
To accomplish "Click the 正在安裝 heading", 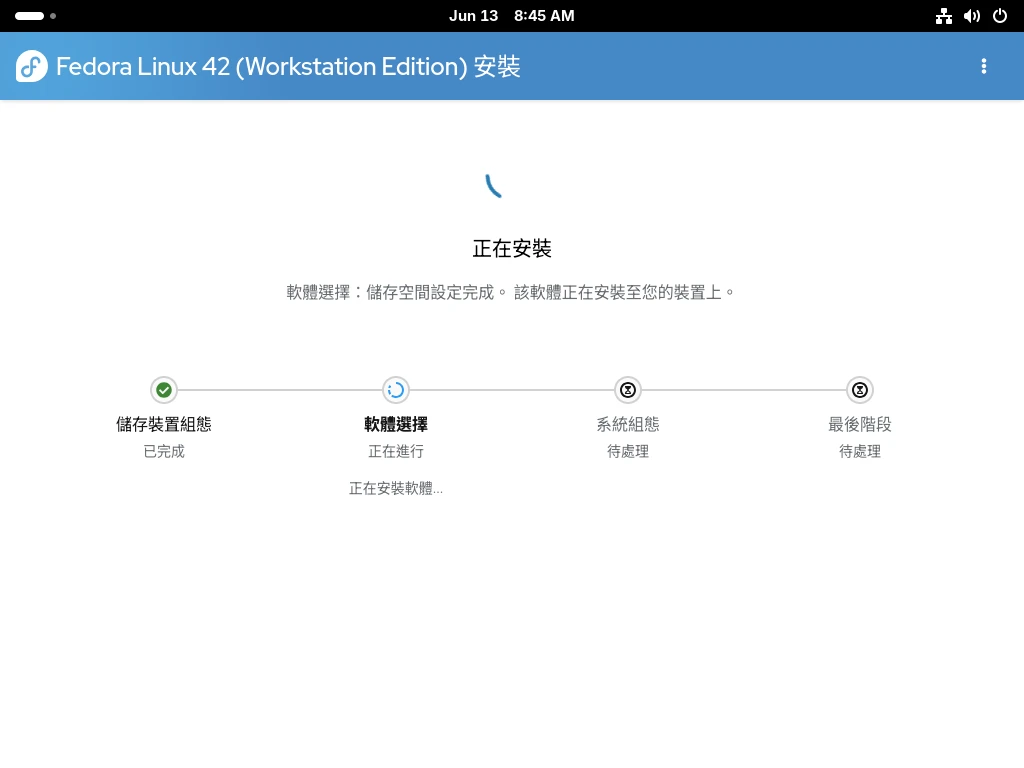I will [x=512, y=248].
